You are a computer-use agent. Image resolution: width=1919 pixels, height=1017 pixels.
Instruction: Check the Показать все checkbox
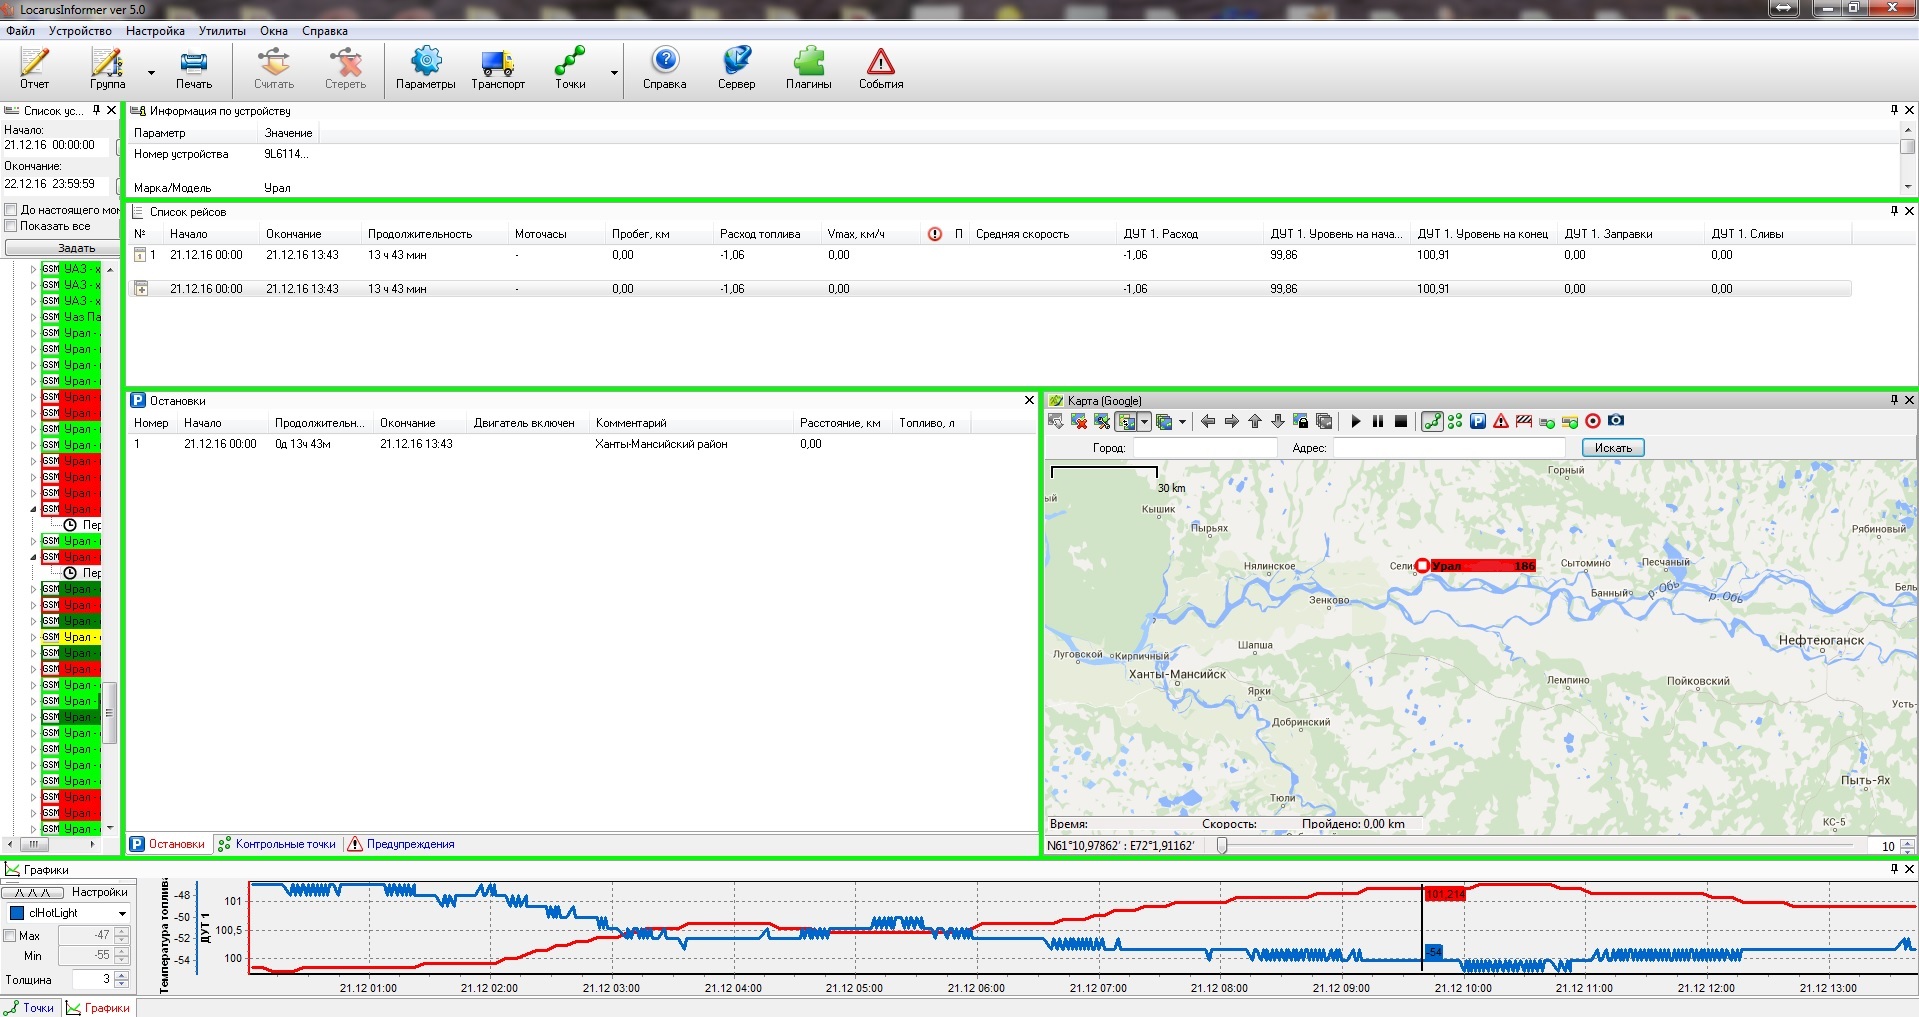pos(11,226)
